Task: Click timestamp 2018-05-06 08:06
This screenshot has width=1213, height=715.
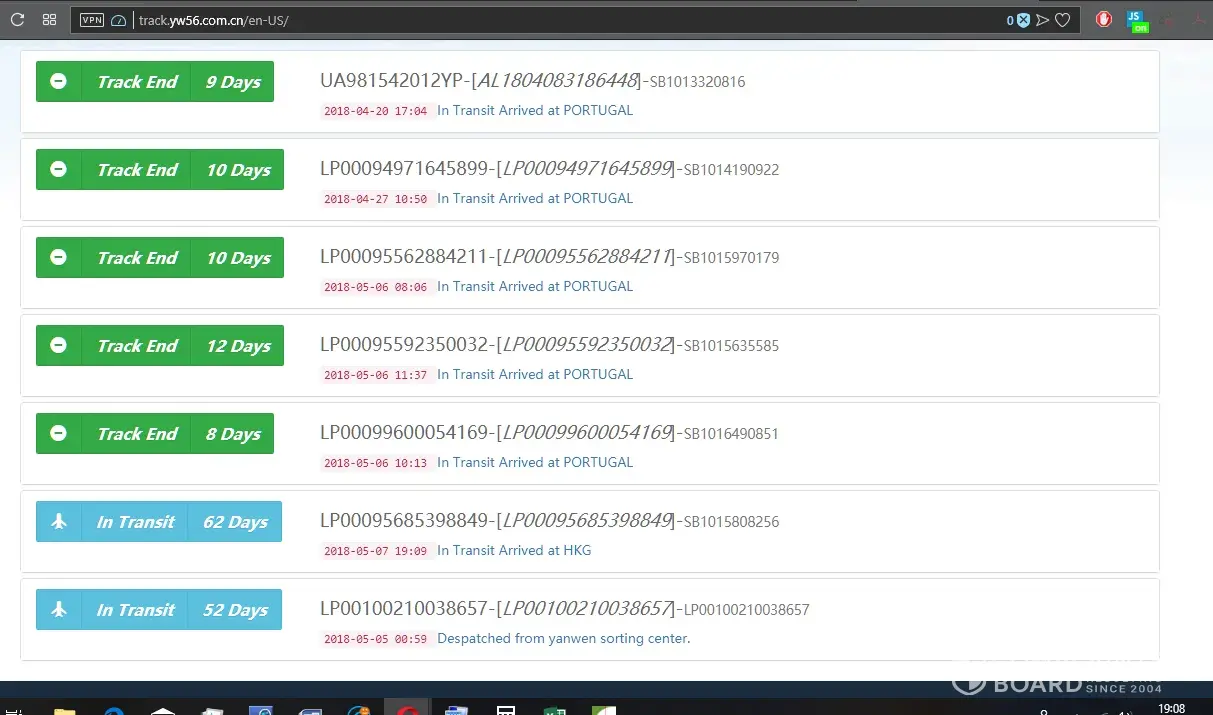Action: click(375, 287)
